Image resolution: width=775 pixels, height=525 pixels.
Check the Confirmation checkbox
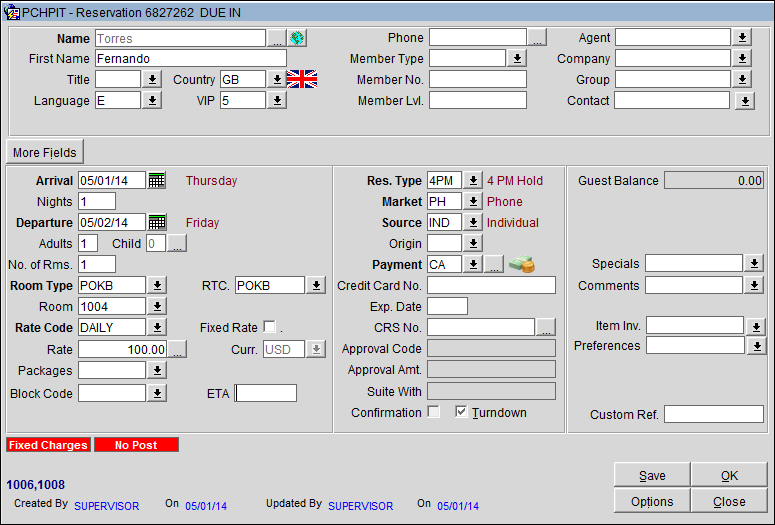(434, 412)
